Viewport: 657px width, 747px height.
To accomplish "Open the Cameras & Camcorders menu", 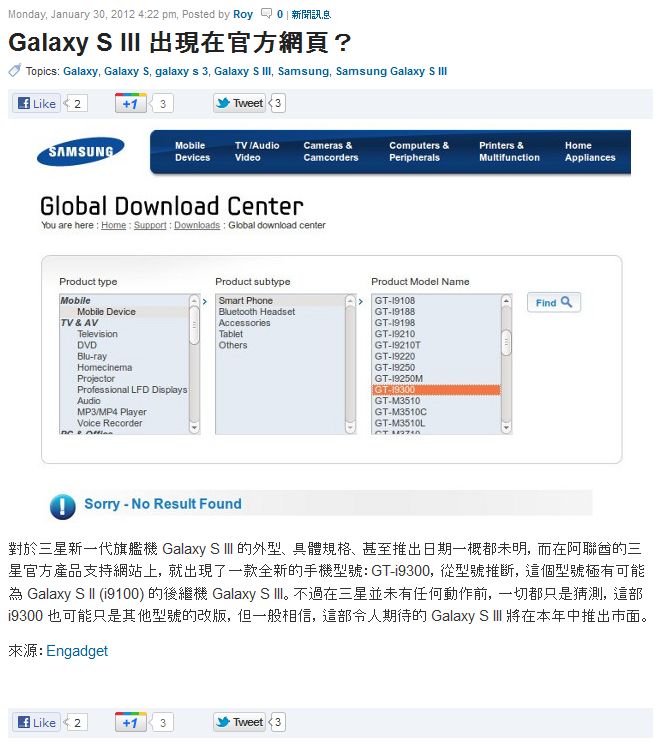I will click(331, 151).
